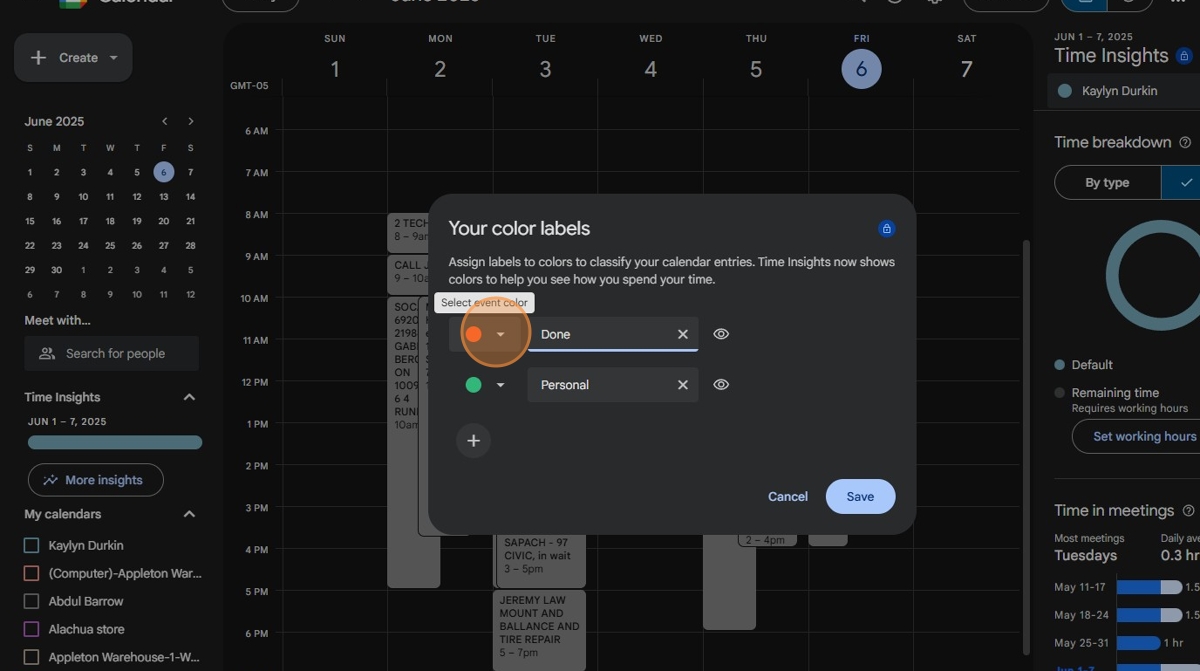The width and height of the screenshot is (1200, 671).
Task: Click the May 11-17 meetings bar
Action: coord(1149,588)
